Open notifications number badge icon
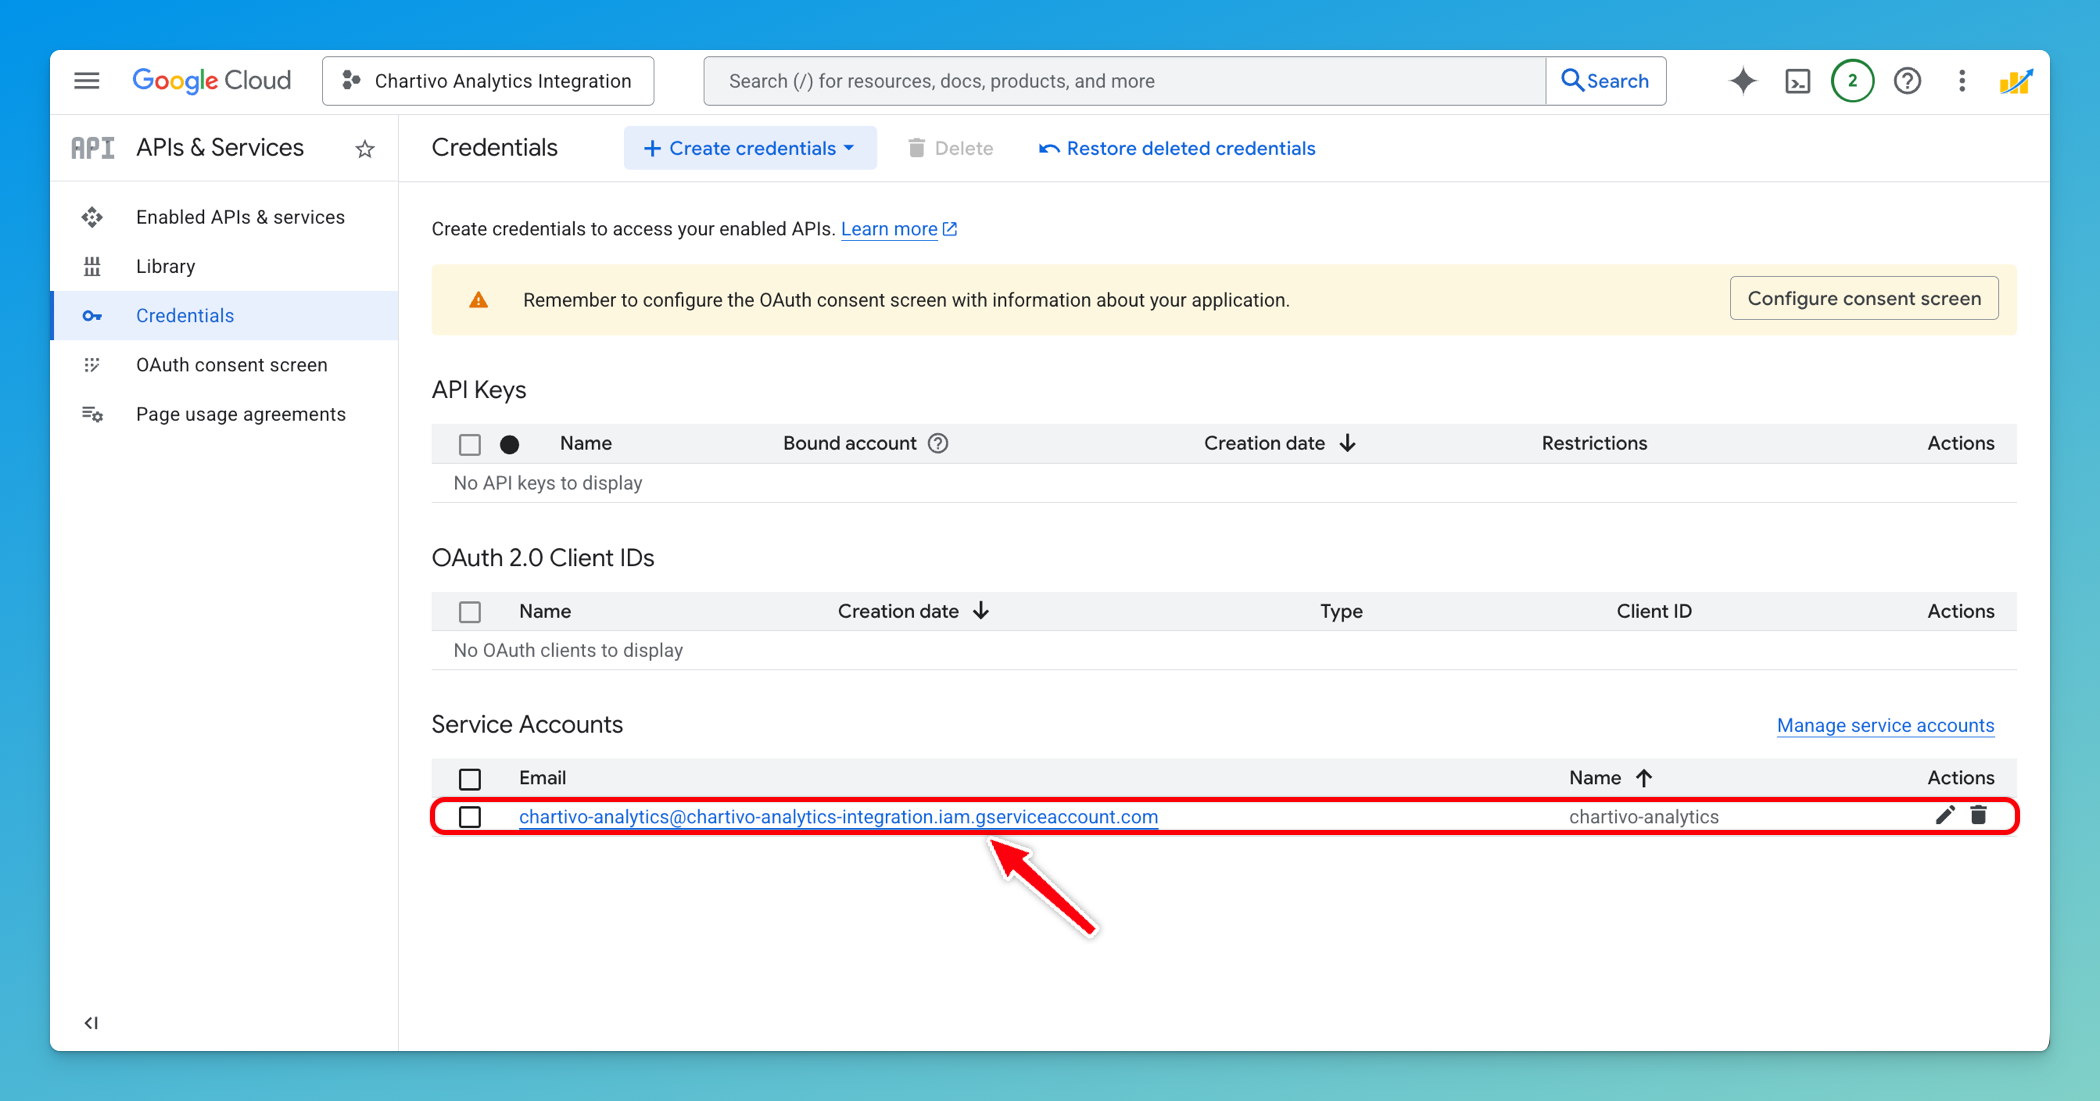 tap(1852, 80)
